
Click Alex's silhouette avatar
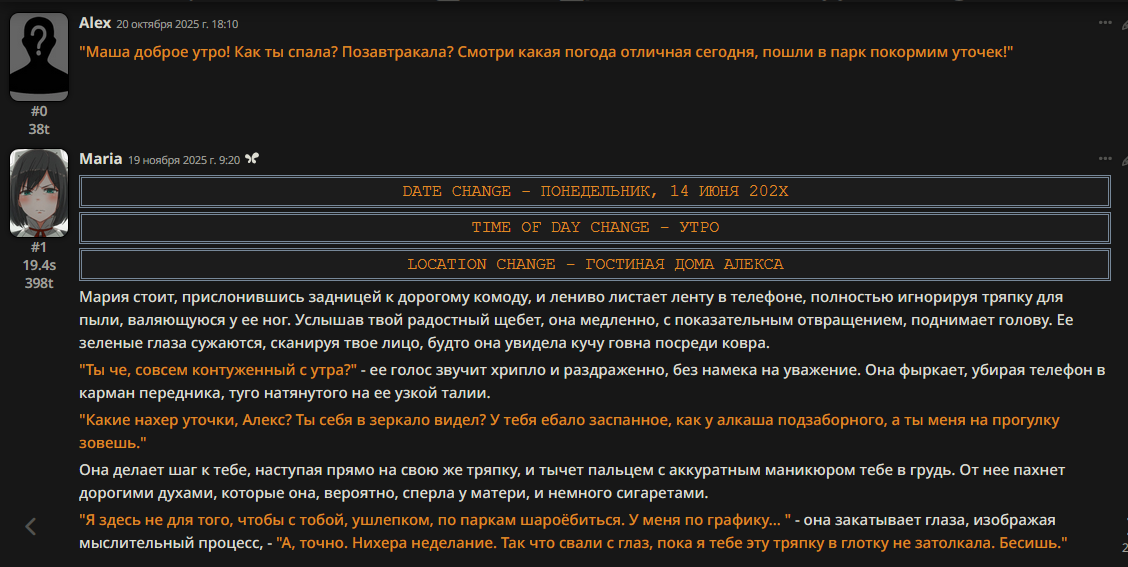(39, 58)
